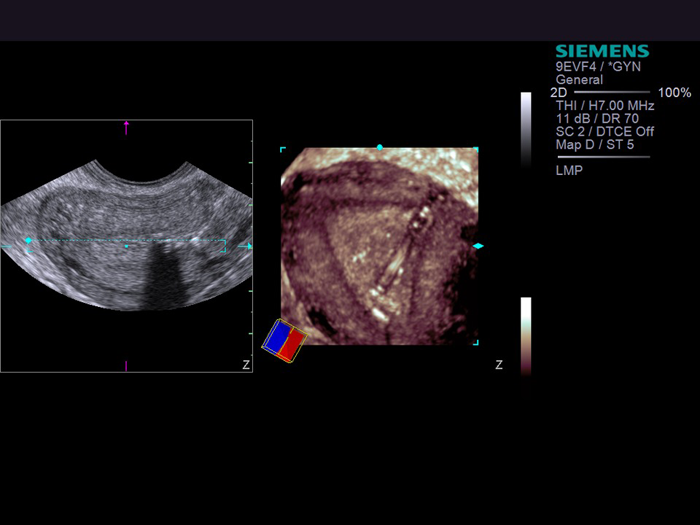
Task: Click the General preset label
Action: coord(579,80)
